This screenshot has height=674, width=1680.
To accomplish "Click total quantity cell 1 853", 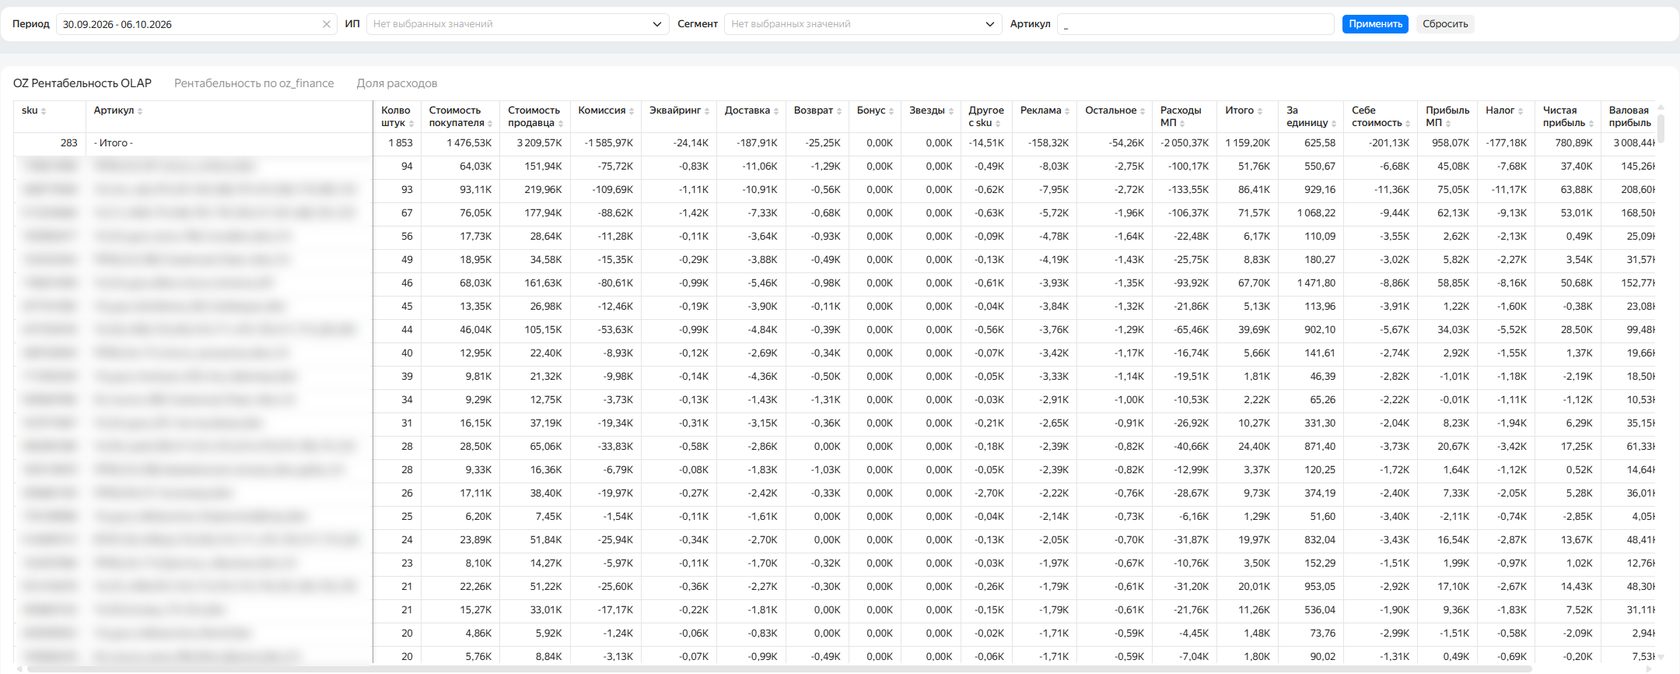I will (400, 143).
